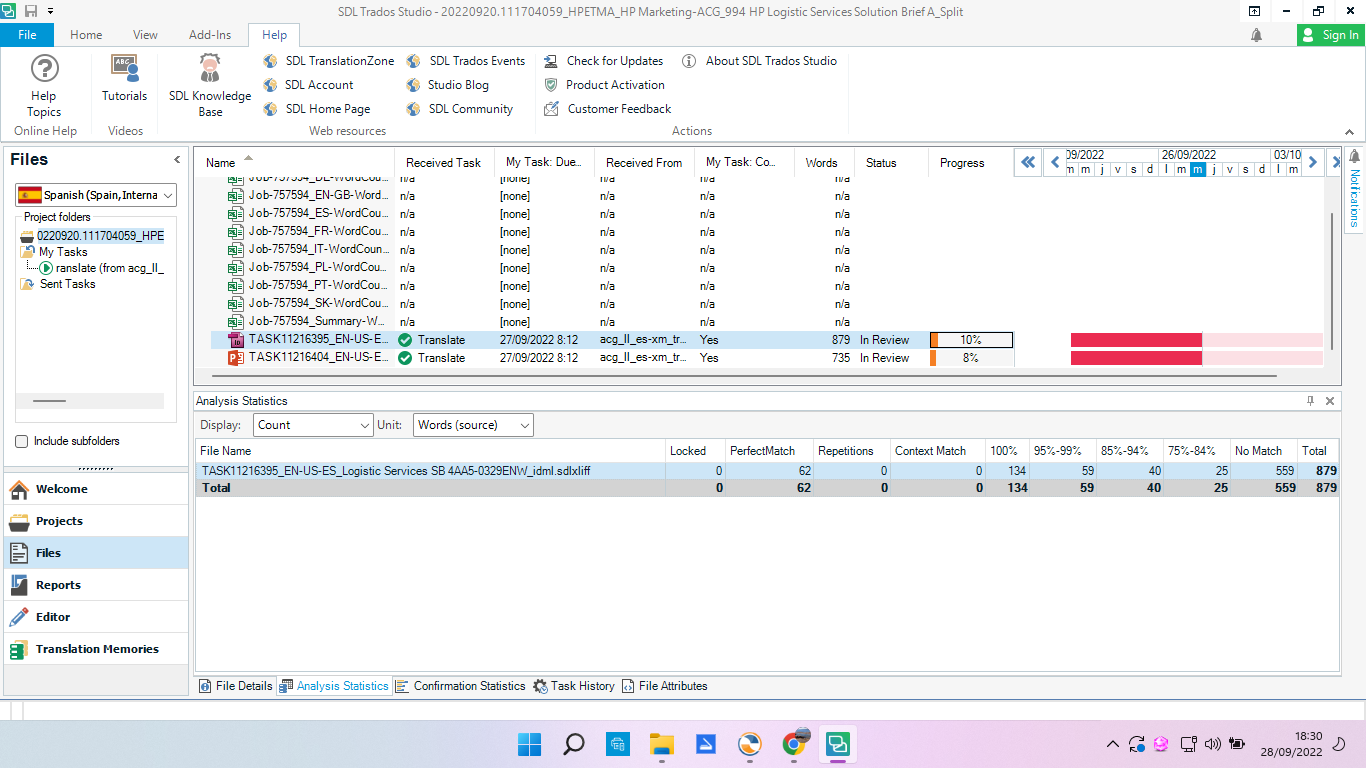Click the file list horizontal scrollbar

click(744, 376)
